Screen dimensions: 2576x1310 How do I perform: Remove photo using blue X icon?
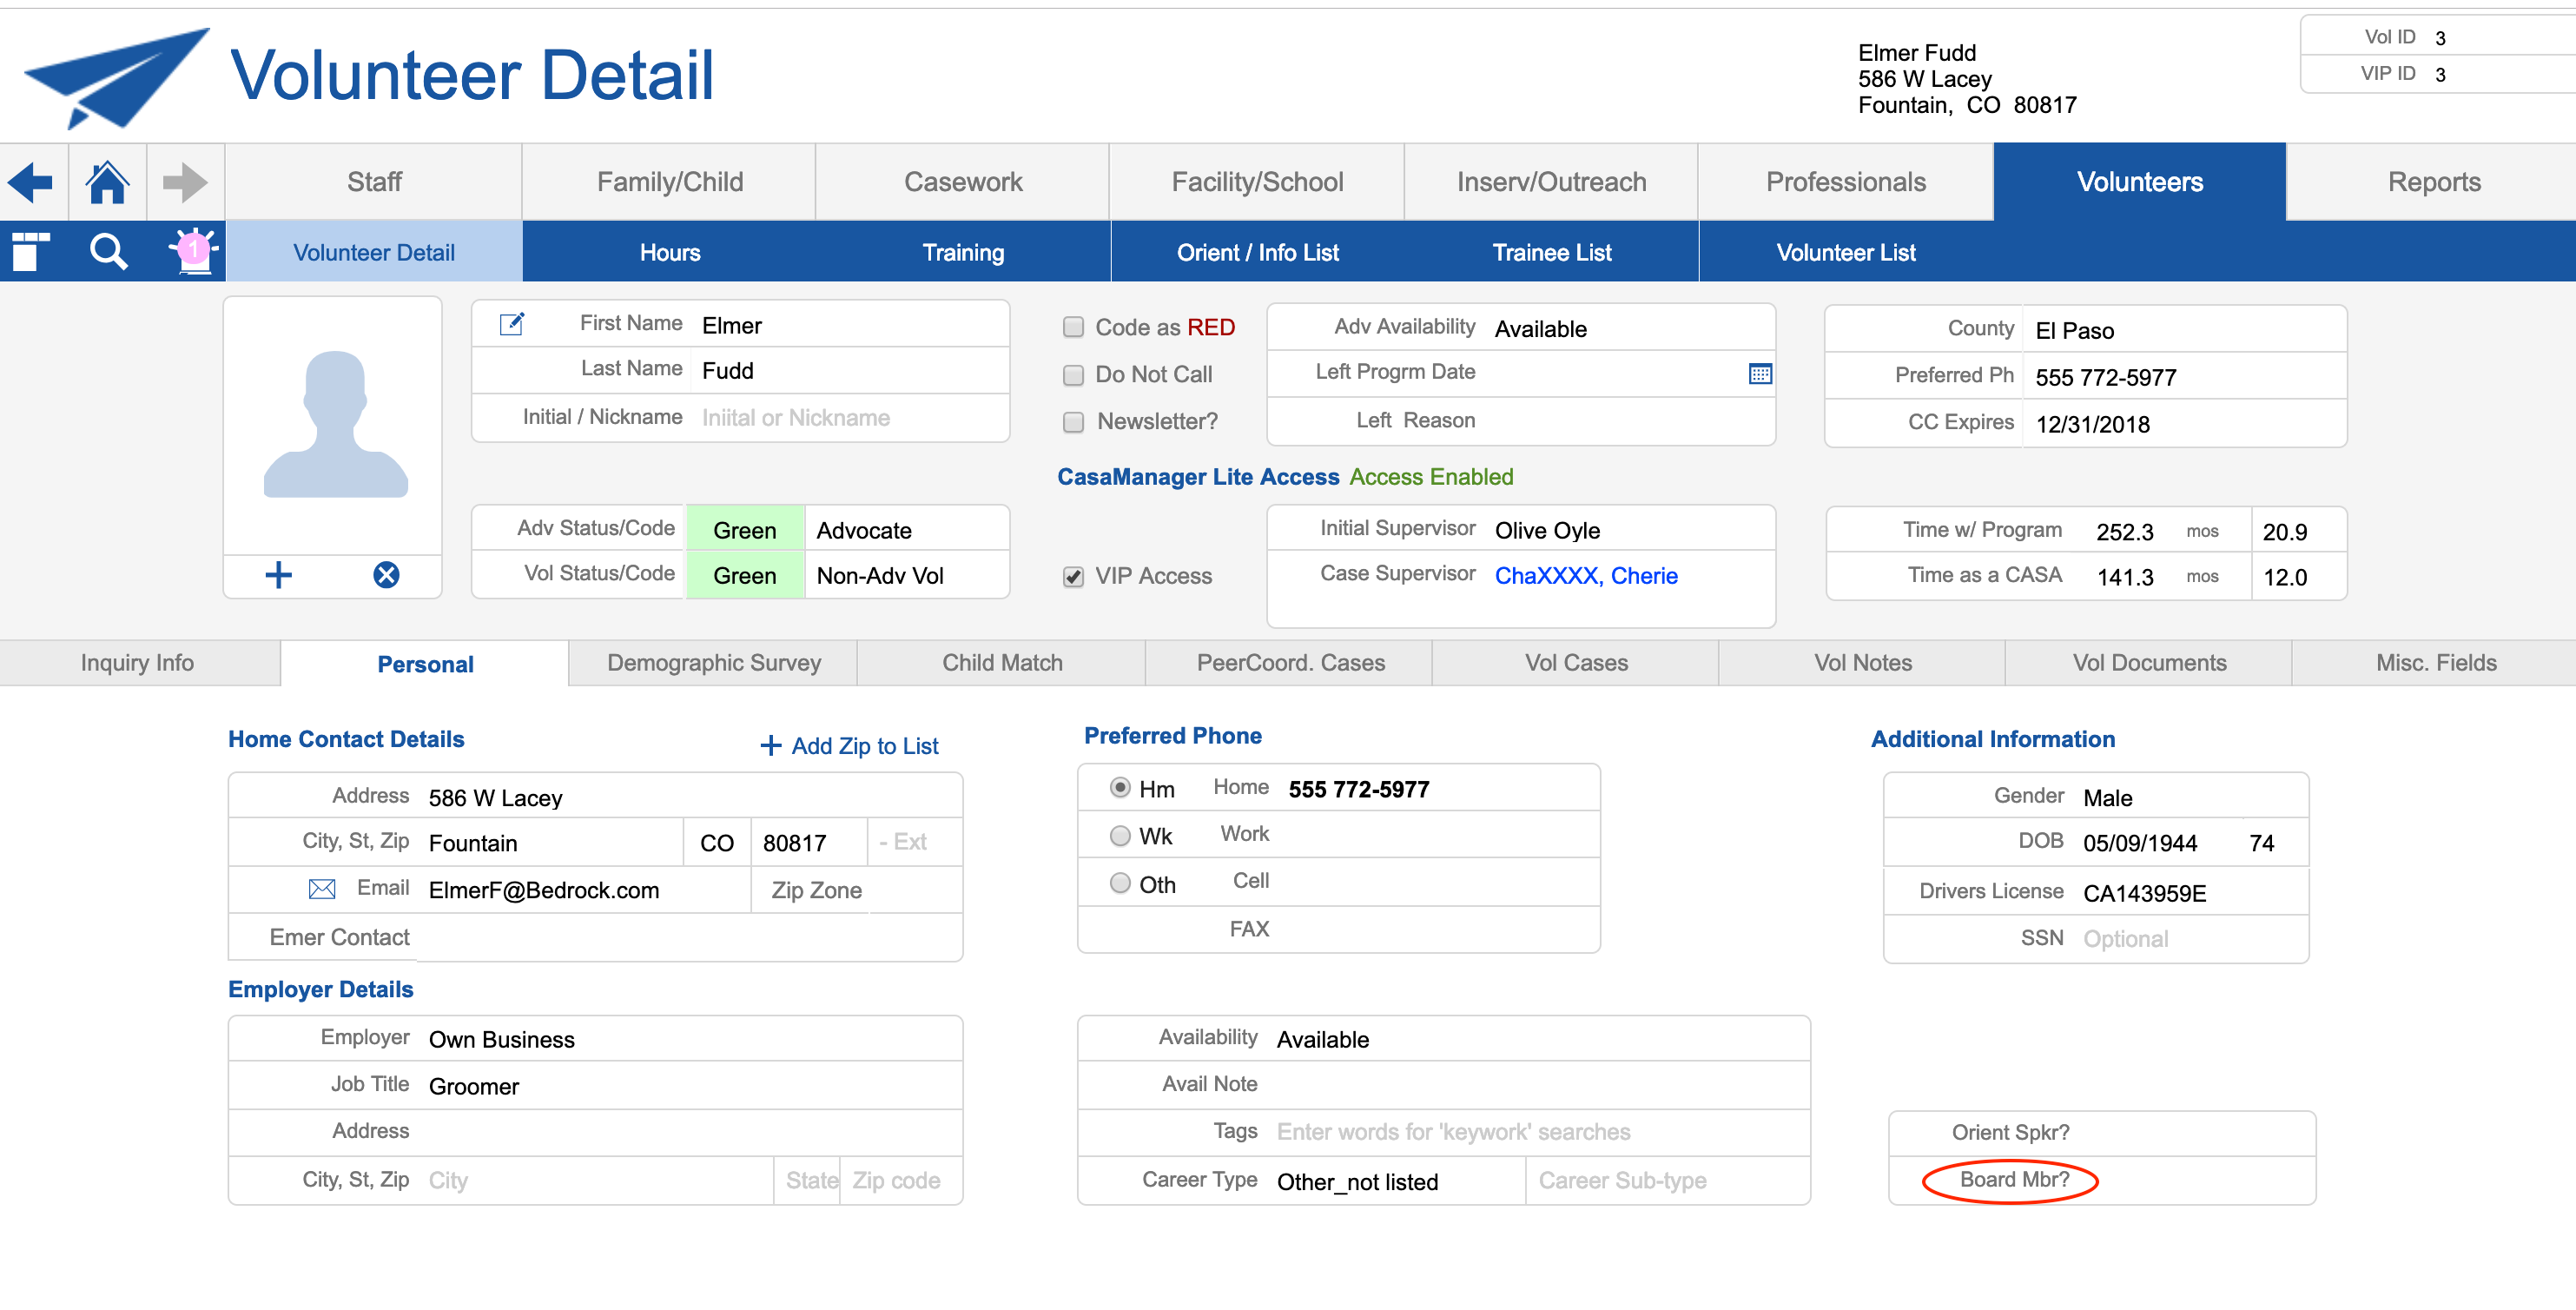[x=386, y=575]
